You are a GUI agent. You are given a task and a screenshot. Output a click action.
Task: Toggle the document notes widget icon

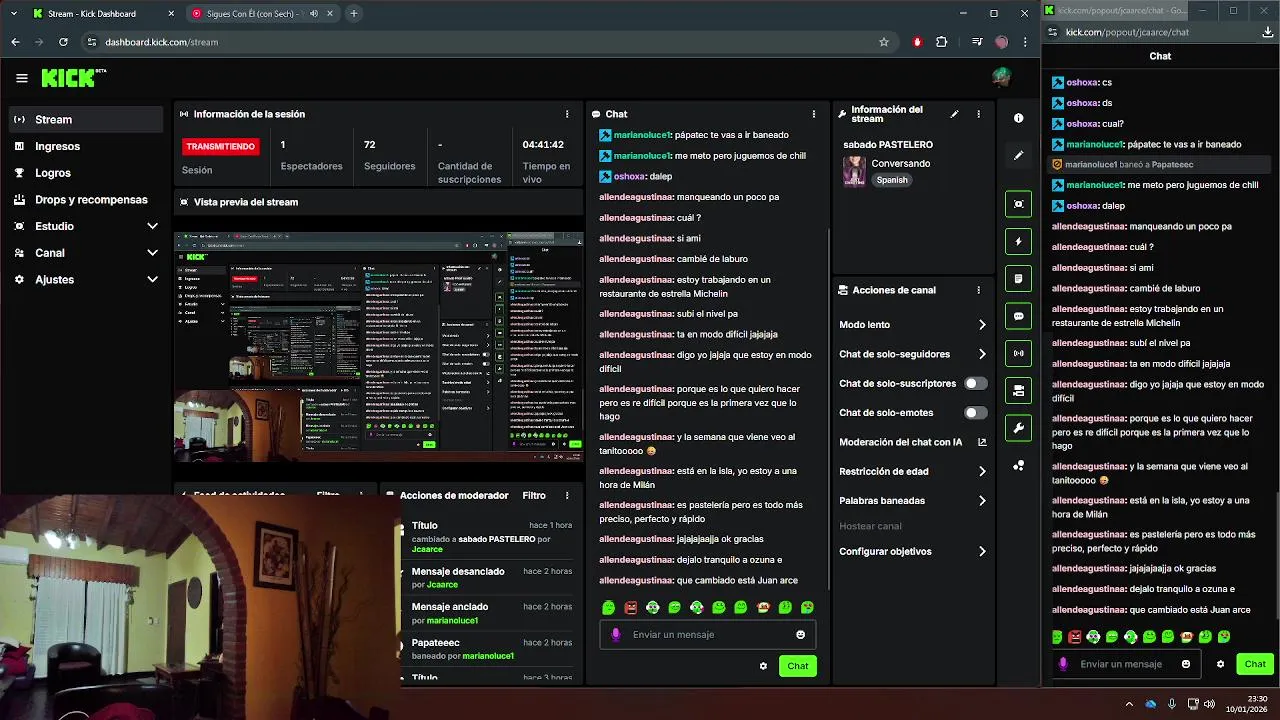coord(1018,278)
